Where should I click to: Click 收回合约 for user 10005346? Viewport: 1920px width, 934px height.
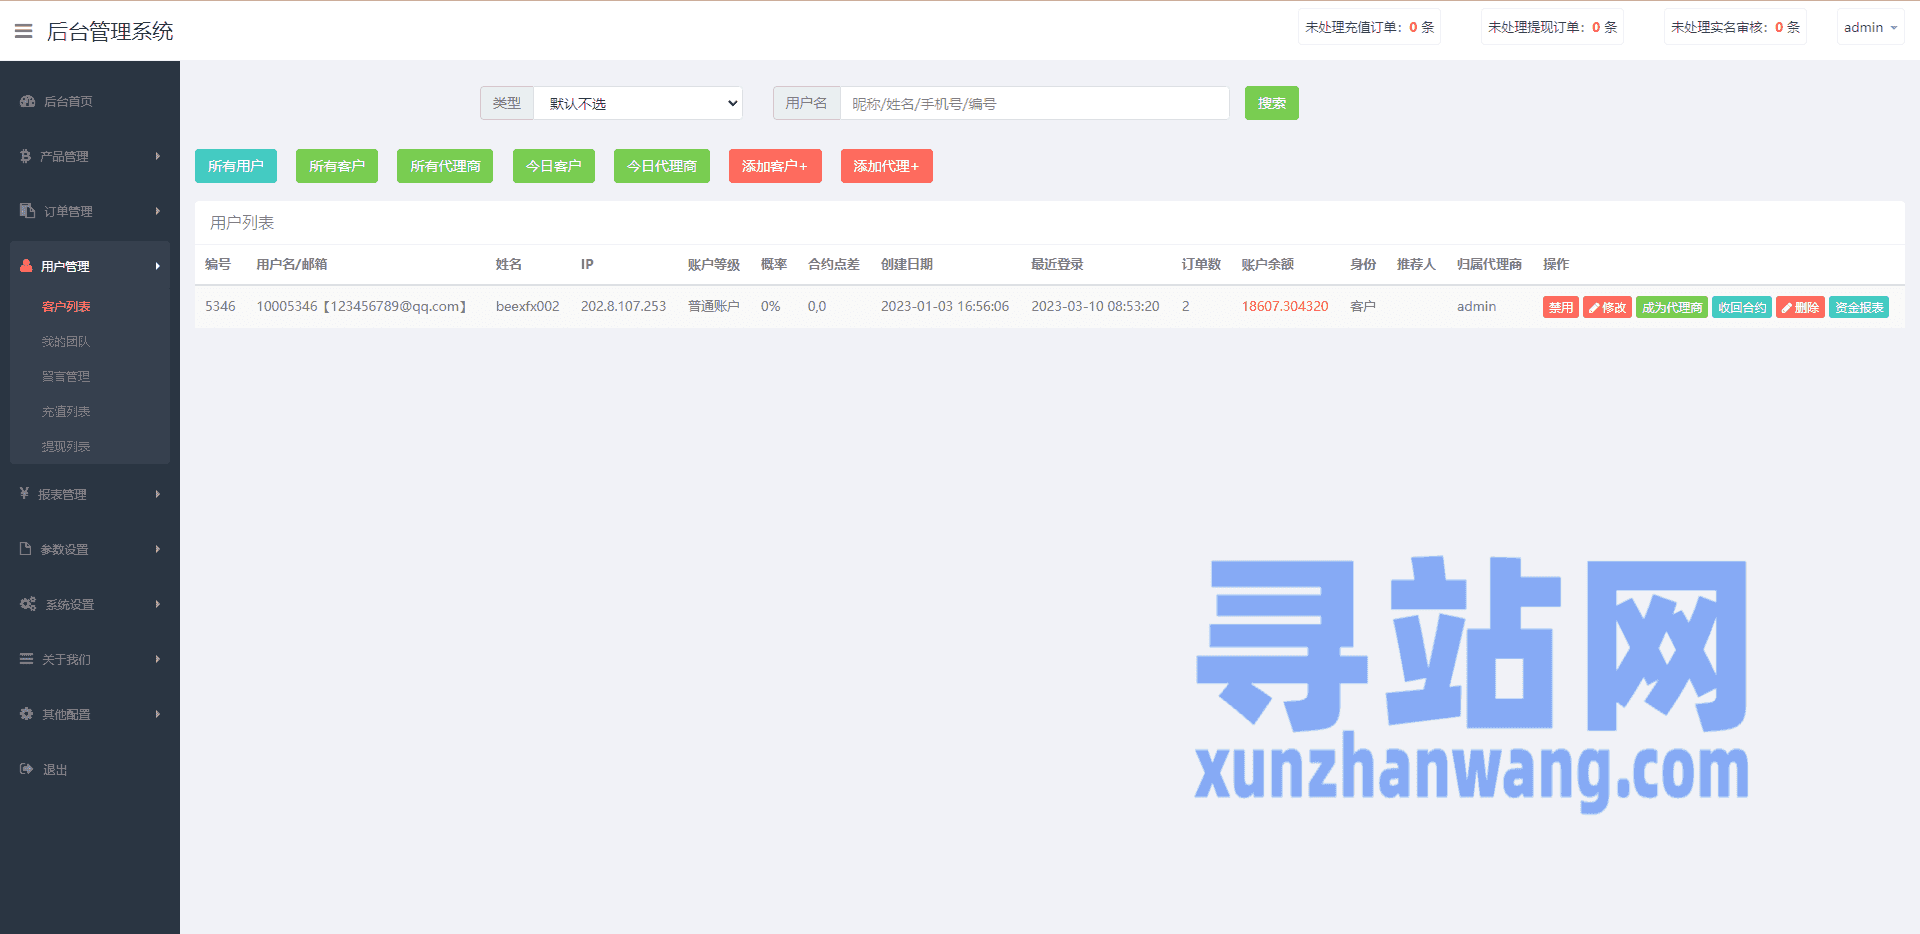[1742, 307]
